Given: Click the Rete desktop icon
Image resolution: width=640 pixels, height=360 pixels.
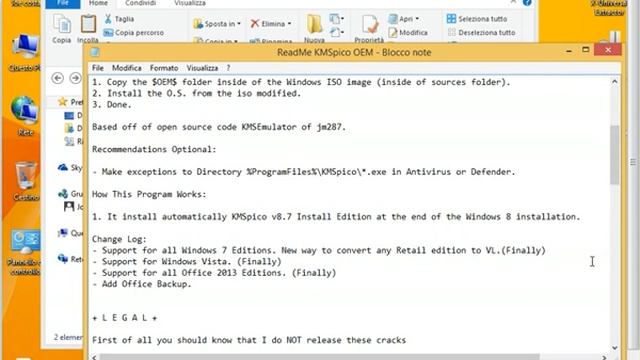Looking at the screenshot, I should [x=25, y=116].
